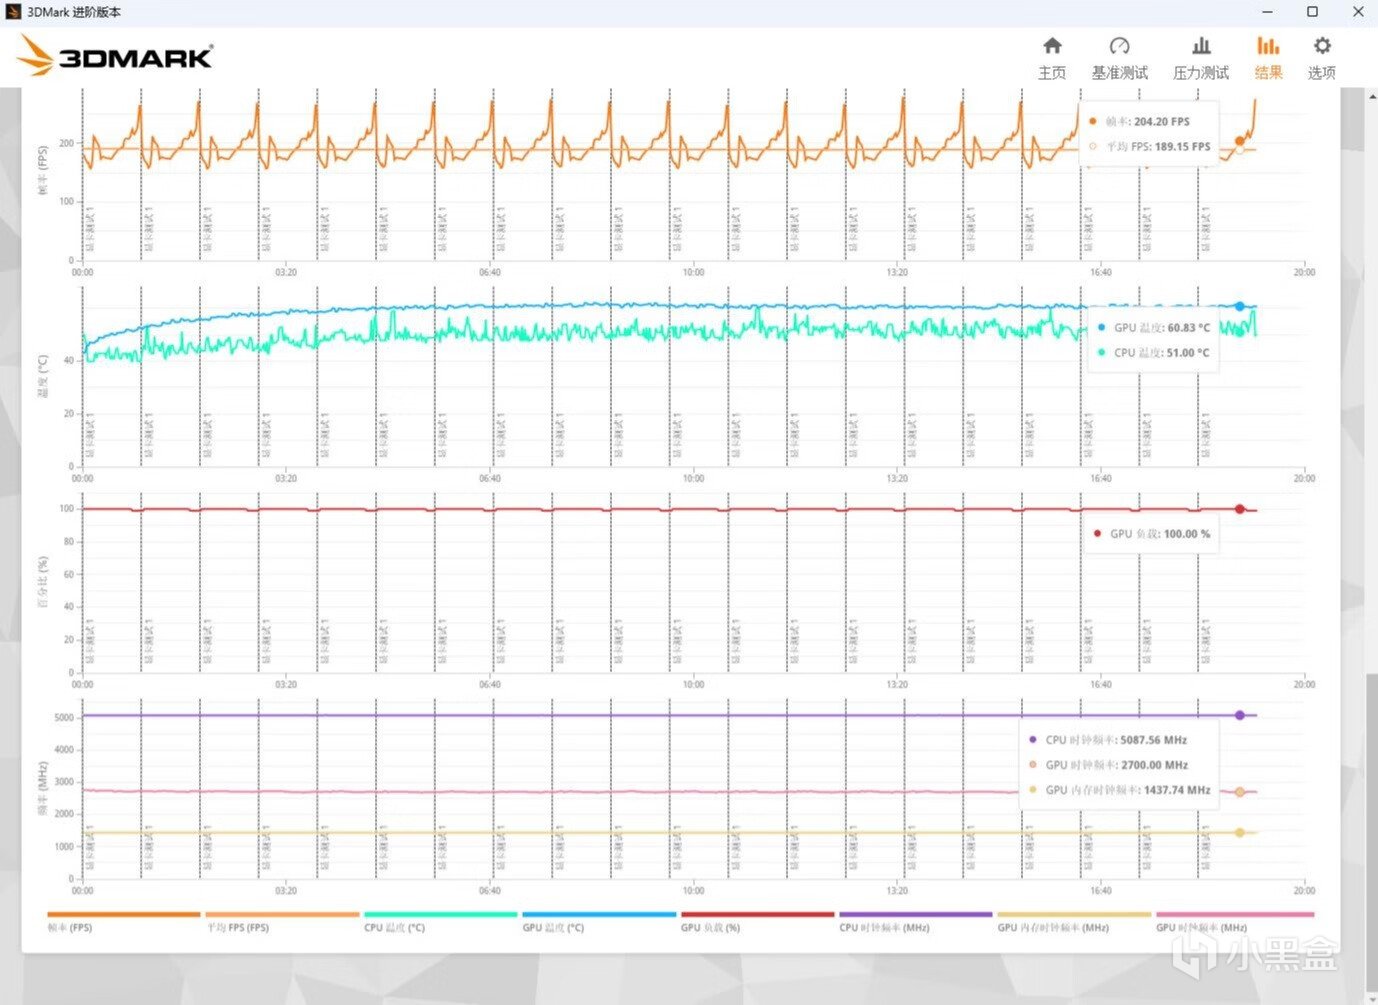
Task: Toggle the CPU 时钟频率 (MHz) legend series
Action: point(916,921)
